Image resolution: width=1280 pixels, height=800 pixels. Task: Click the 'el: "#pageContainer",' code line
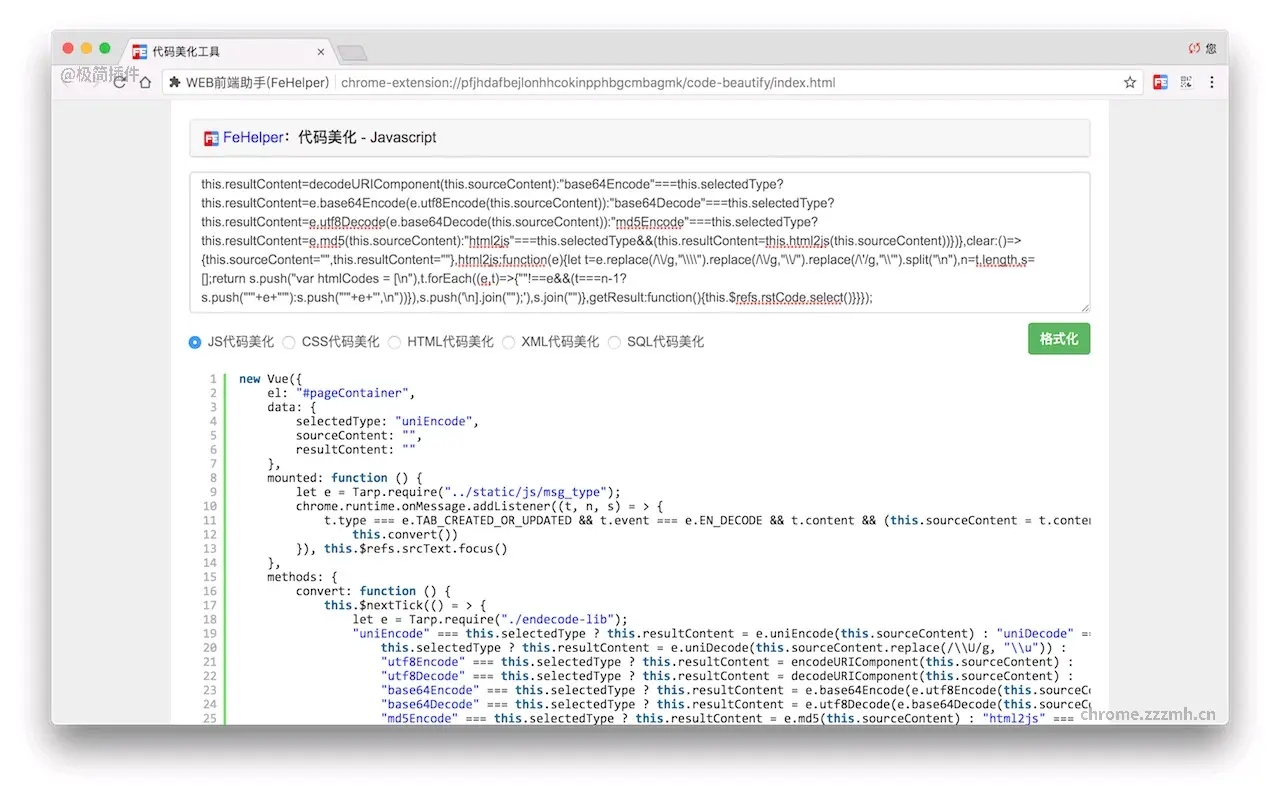pyautogui.click(x=341, y=393)
